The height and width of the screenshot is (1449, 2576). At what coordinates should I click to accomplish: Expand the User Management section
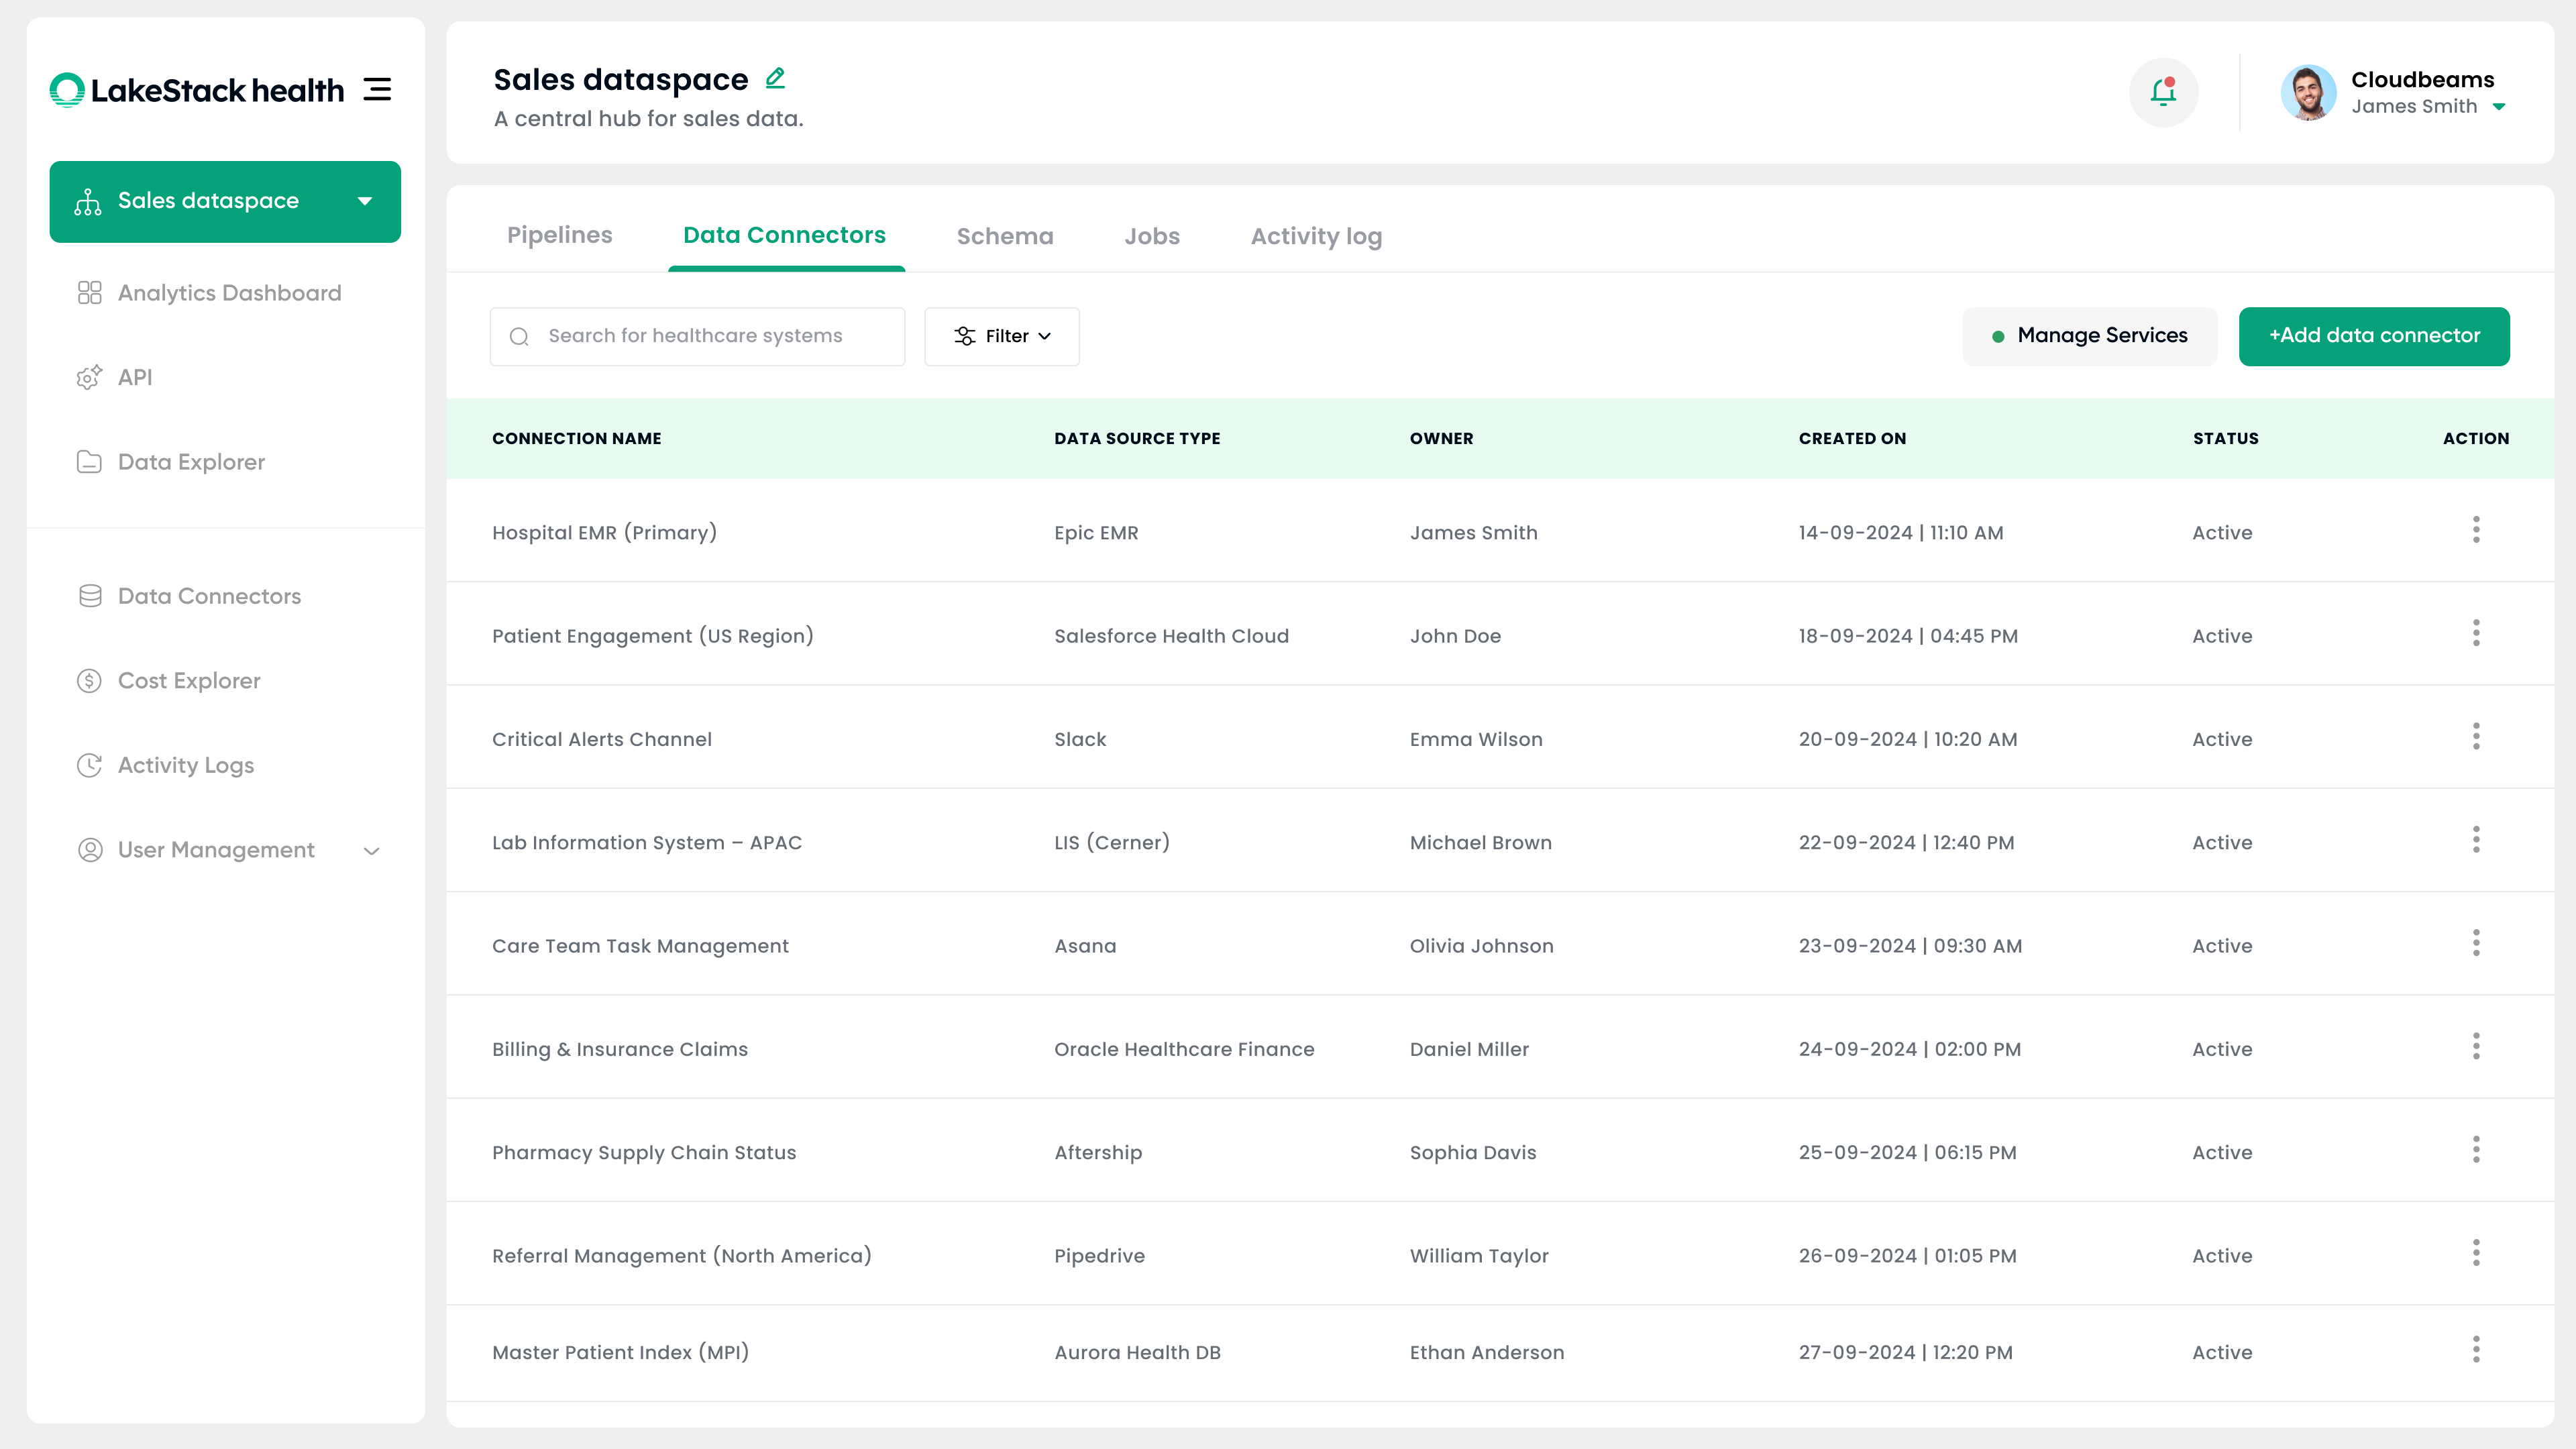pyautogui.click(x=371, y=851)
